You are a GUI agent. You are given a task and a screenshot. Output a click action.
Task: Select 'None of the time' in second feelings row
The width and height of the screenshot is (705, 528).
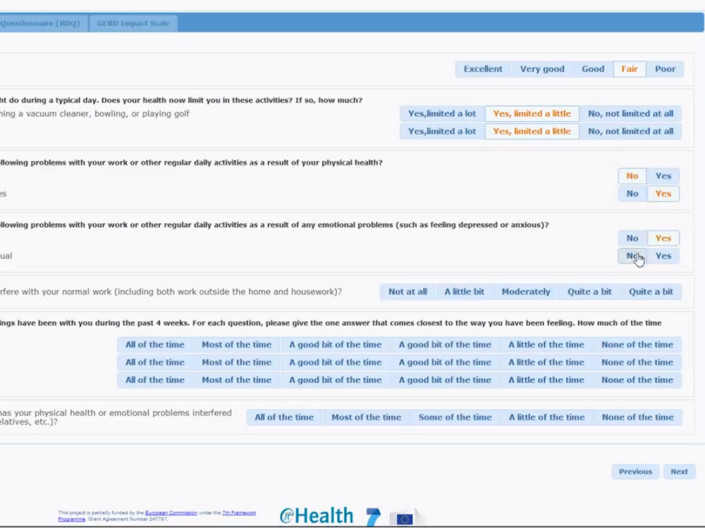point(637,362)
